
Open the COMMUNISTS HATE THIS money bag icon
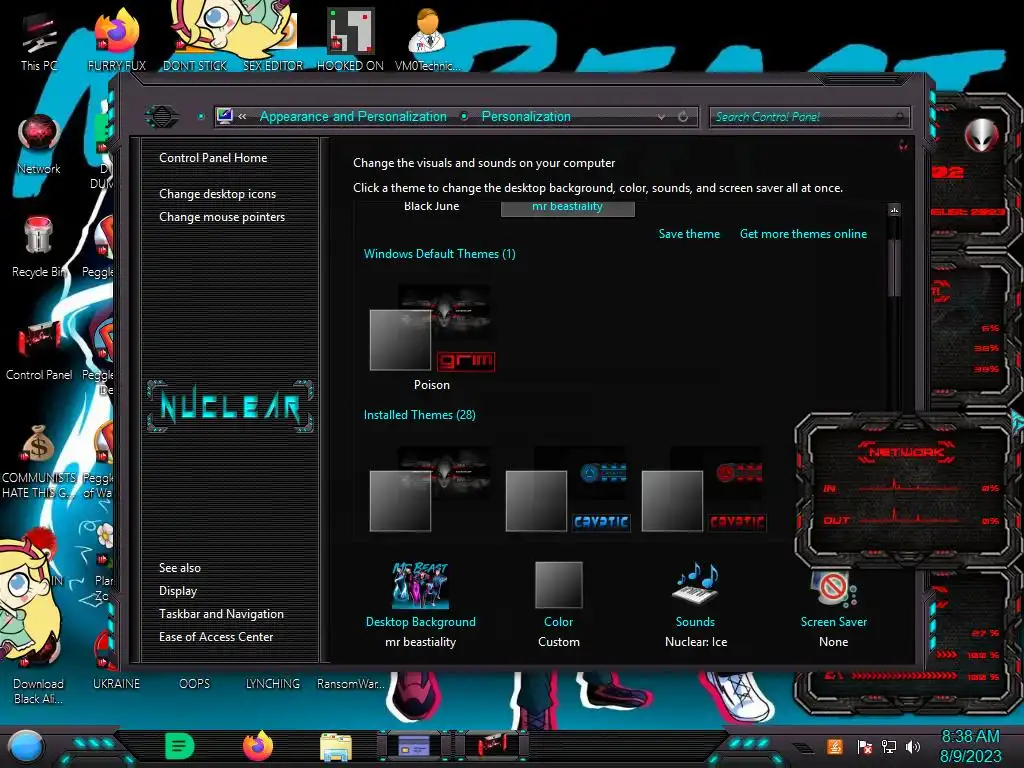(x=39, y=460)
